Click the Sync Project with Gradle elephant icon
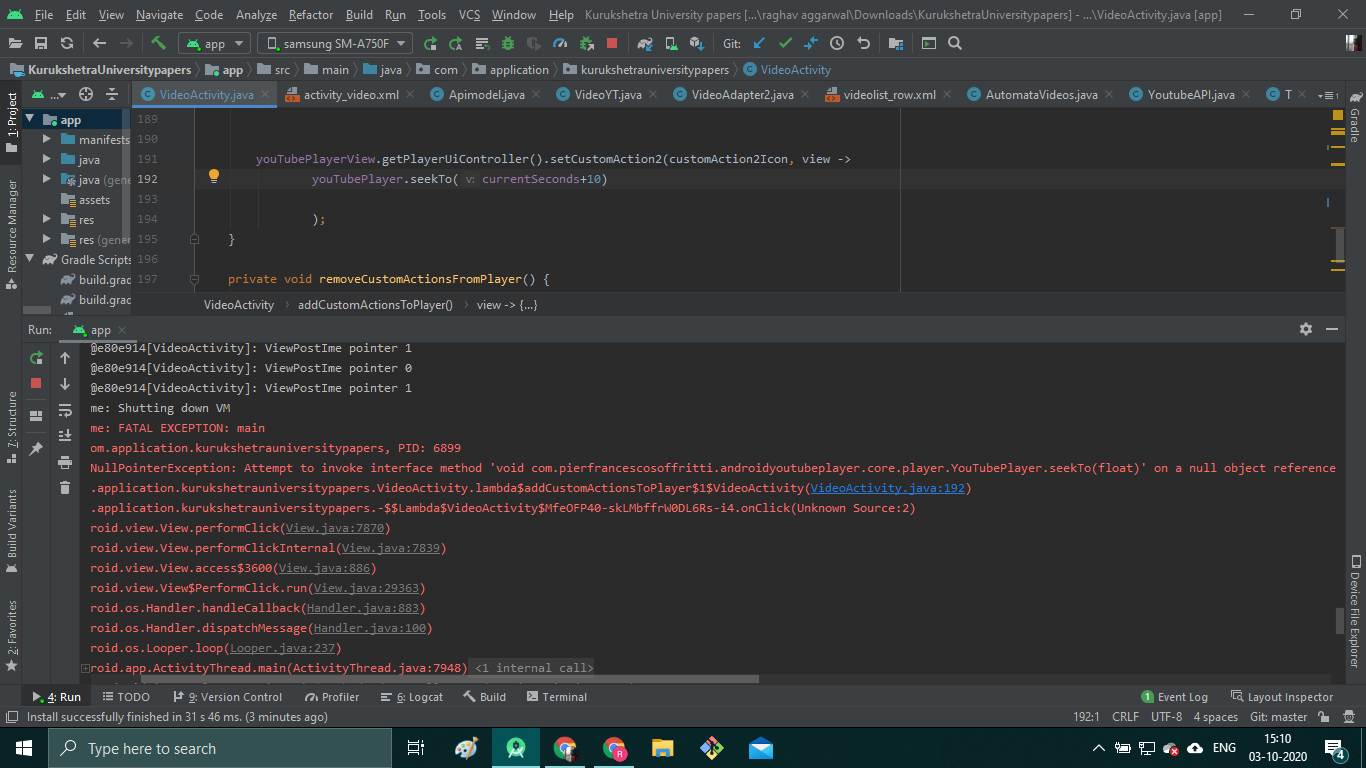This screenshot has height=768, width=1366. pyautogui.click(x=645, y=43)
